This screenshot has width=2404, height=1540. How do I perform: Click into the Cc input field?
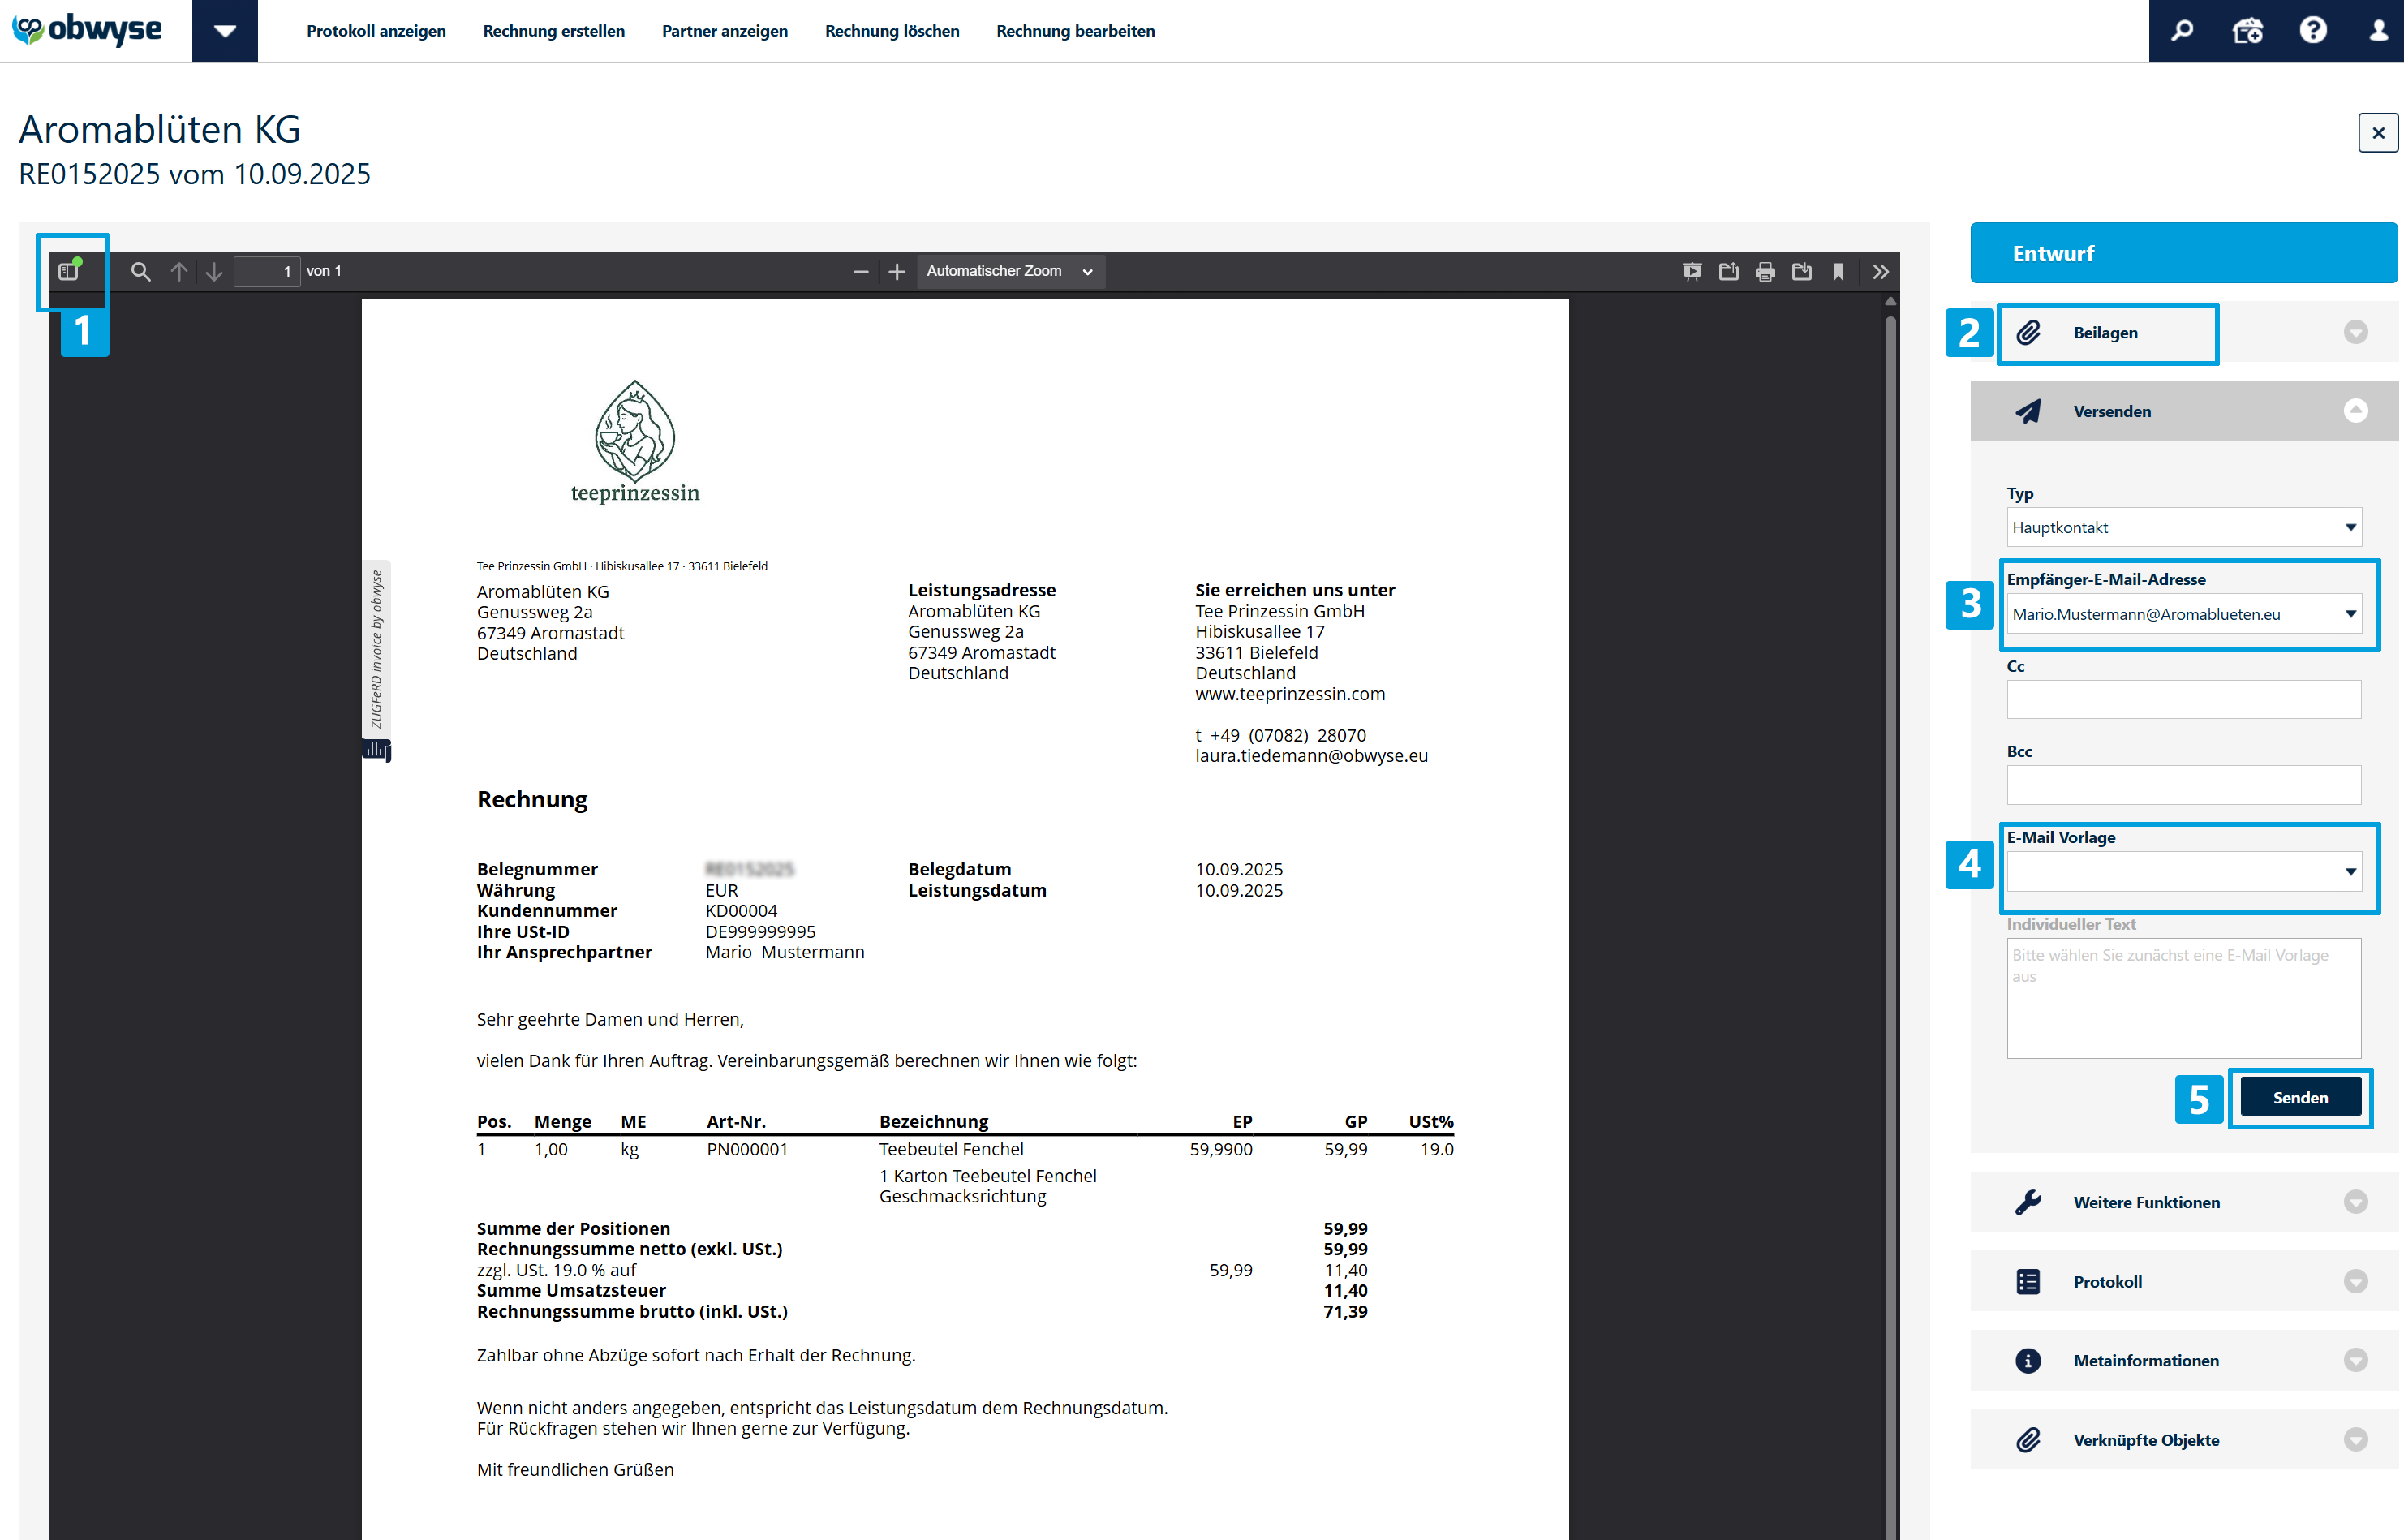[x=2183, y=699]
